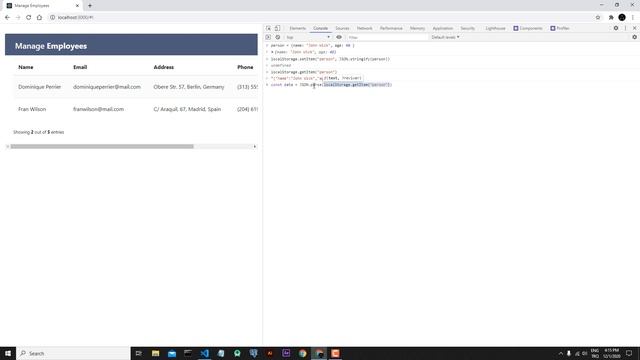640x360 pixels.
Task: Select Dominique Perrier name cell
Action: tap(40, 87)
